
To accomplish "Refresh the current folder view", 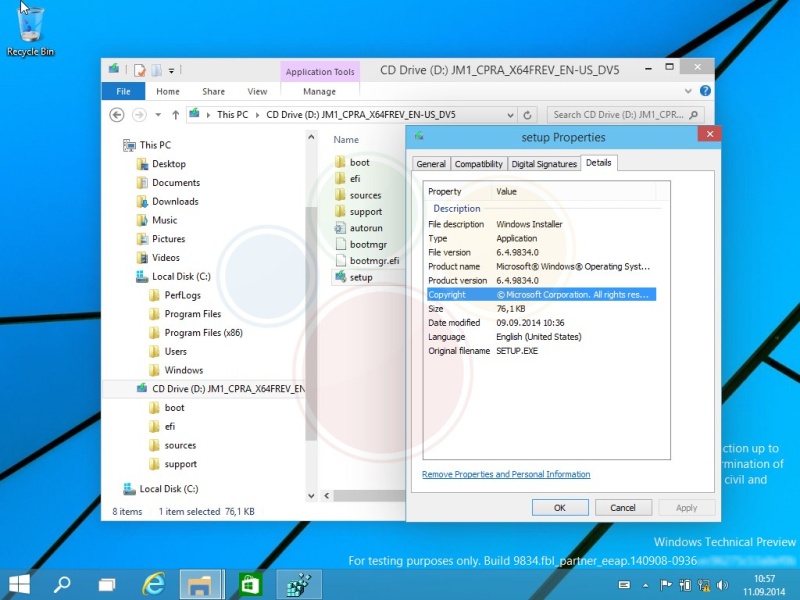I will coord(528,115).
